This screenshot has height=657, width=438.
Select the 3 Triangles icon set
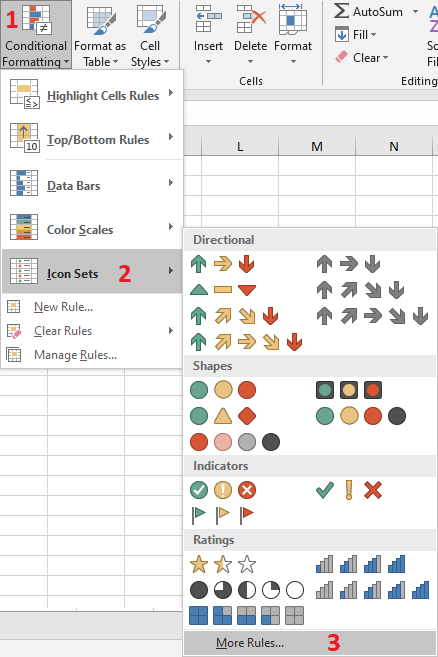pyautogui.click(x=223, y=290)
